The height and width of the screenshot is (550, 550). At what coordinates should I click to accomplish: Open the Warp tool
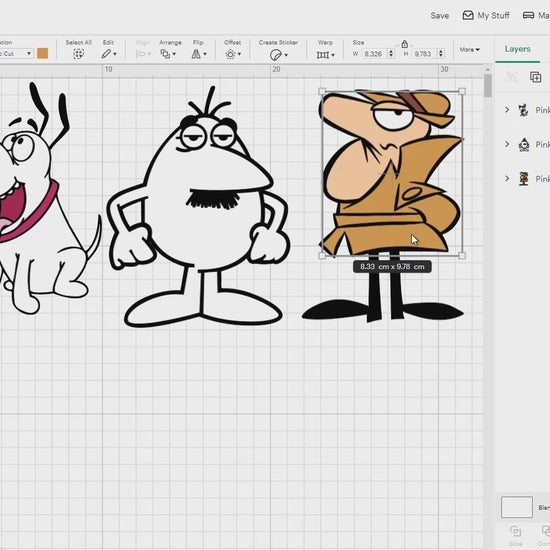coord(323,55)
